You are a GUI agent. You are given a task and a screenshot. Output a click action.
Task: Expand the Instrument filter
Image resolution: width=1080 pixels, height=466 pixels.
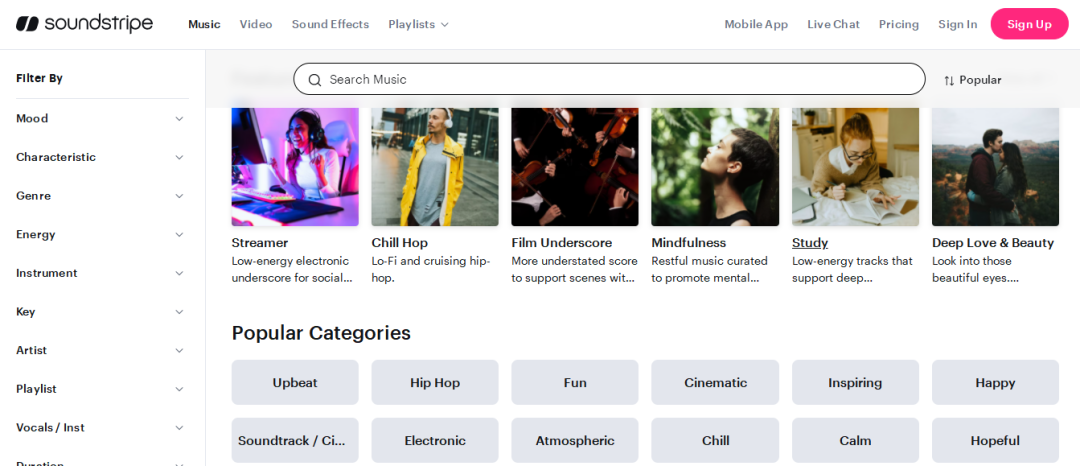coord(100,273)
